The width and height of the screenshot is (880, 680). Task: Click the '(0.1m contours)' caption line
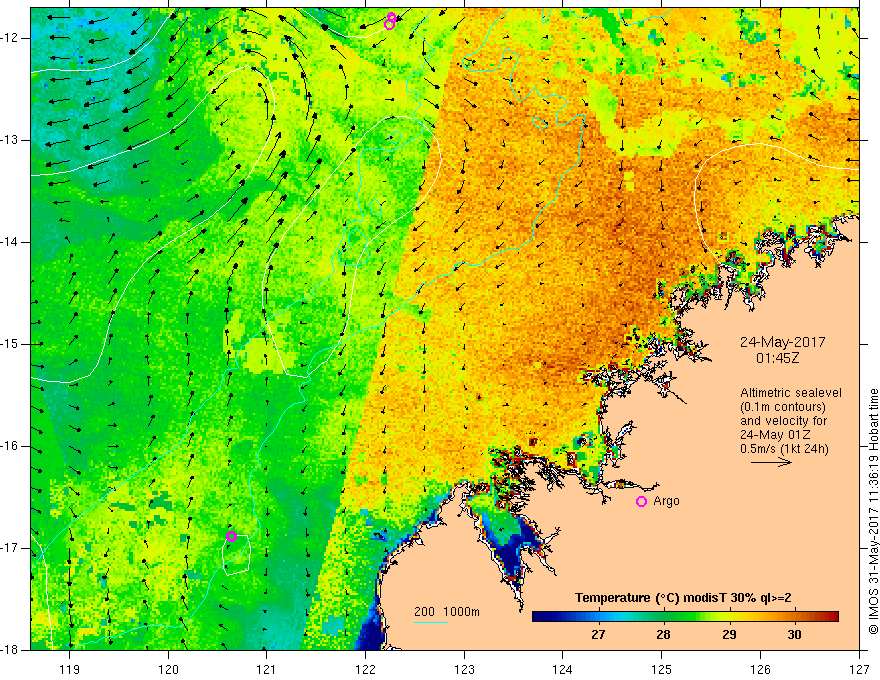tap(783, 407)
